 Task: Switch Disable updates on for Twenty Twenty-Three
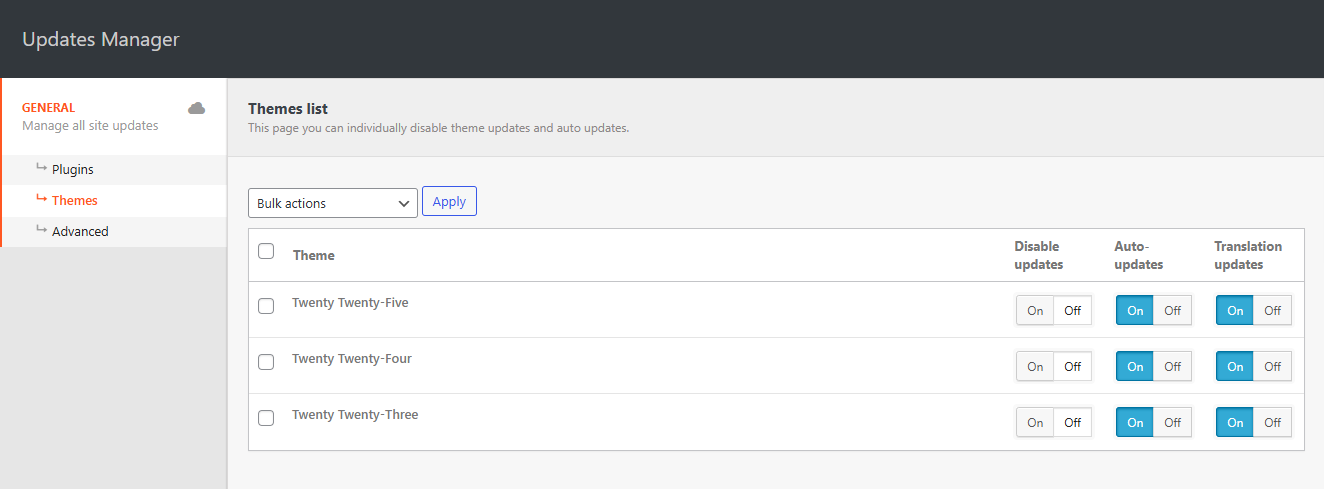point(1035,423)
